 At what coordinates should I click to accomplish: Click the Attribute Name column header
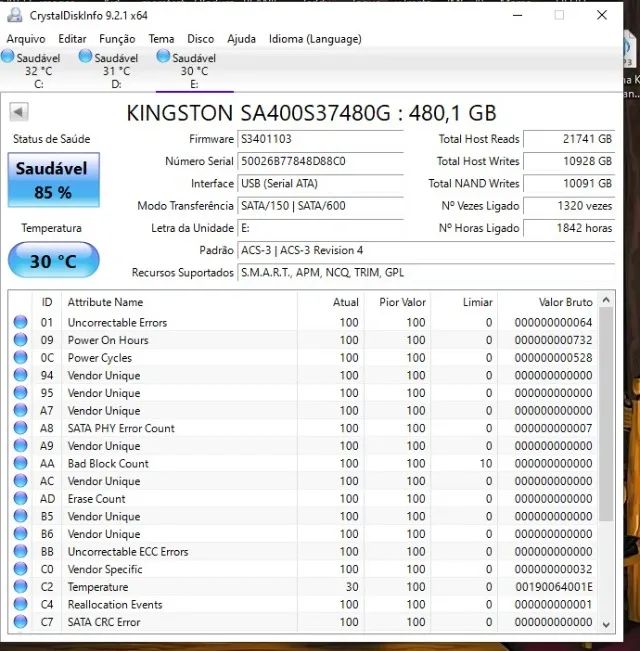179,302
